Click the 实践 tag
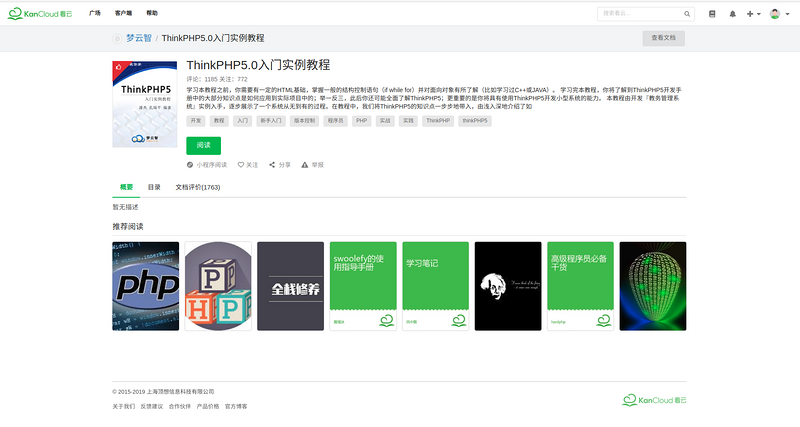This screenshot has height=427, width=800. pos(408,121)
